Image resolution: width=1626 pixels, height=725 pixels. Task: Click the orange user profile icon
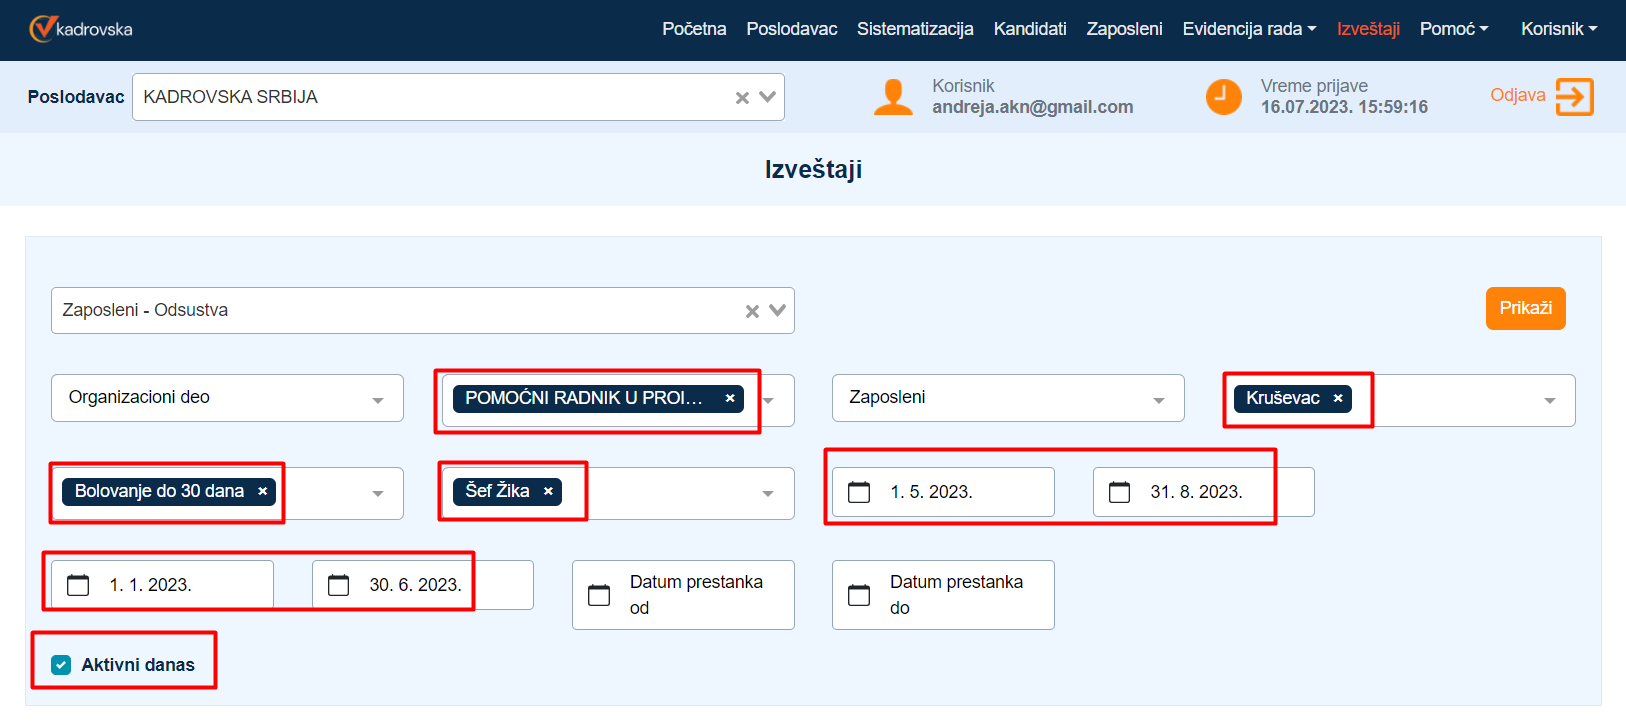pyautogui.click(x=892, y=97)
